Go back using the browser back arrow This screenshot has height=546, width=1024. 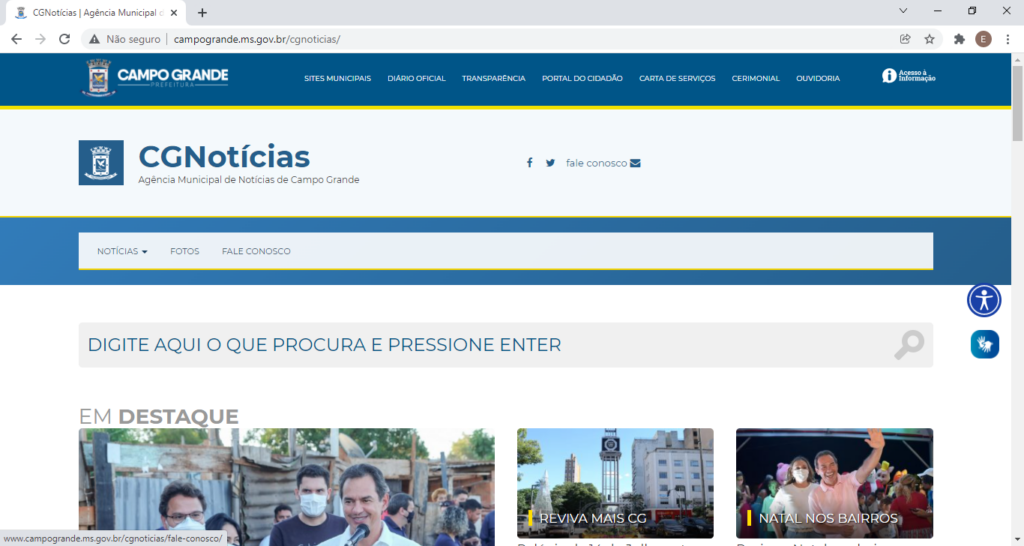click(x=16, y=39)
